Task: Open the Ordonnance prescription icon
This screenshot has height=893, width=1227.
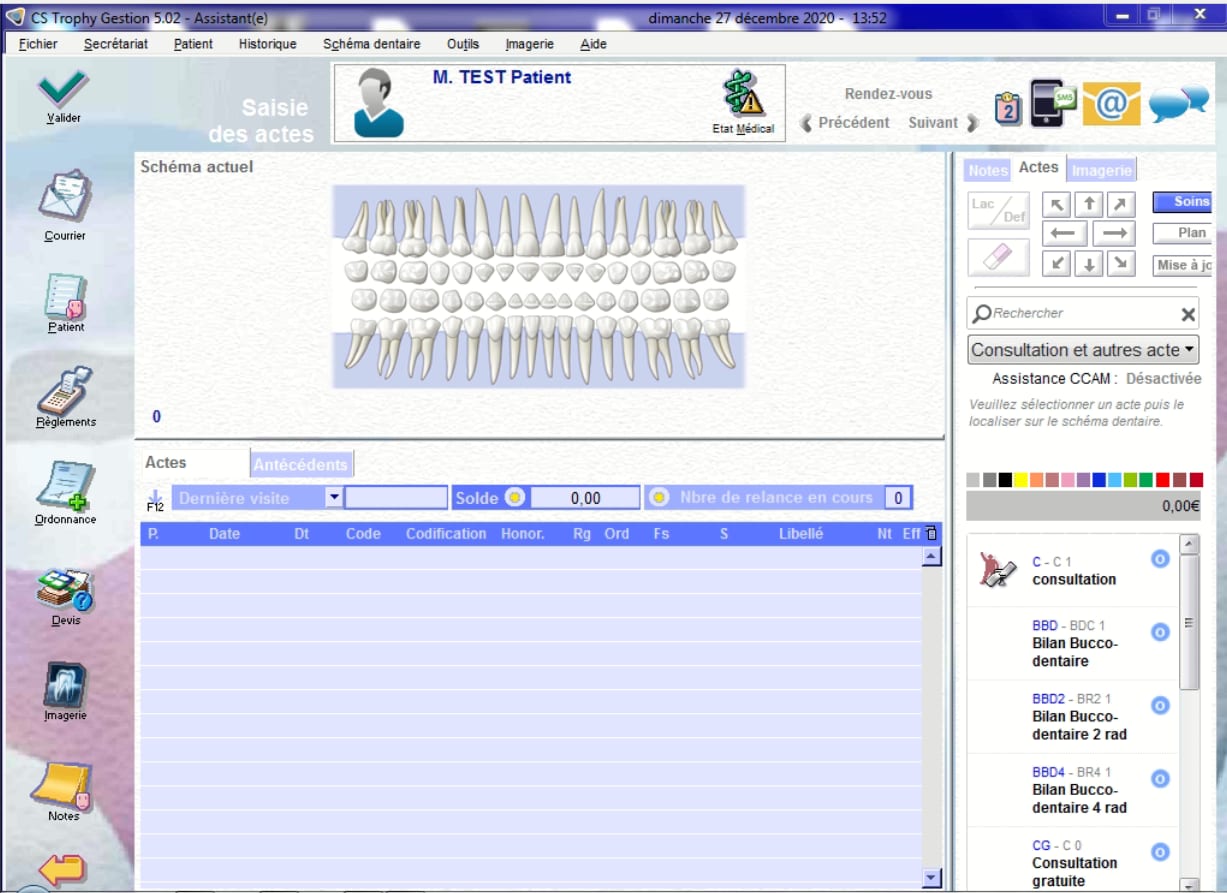Action: (x=65, y=486)
